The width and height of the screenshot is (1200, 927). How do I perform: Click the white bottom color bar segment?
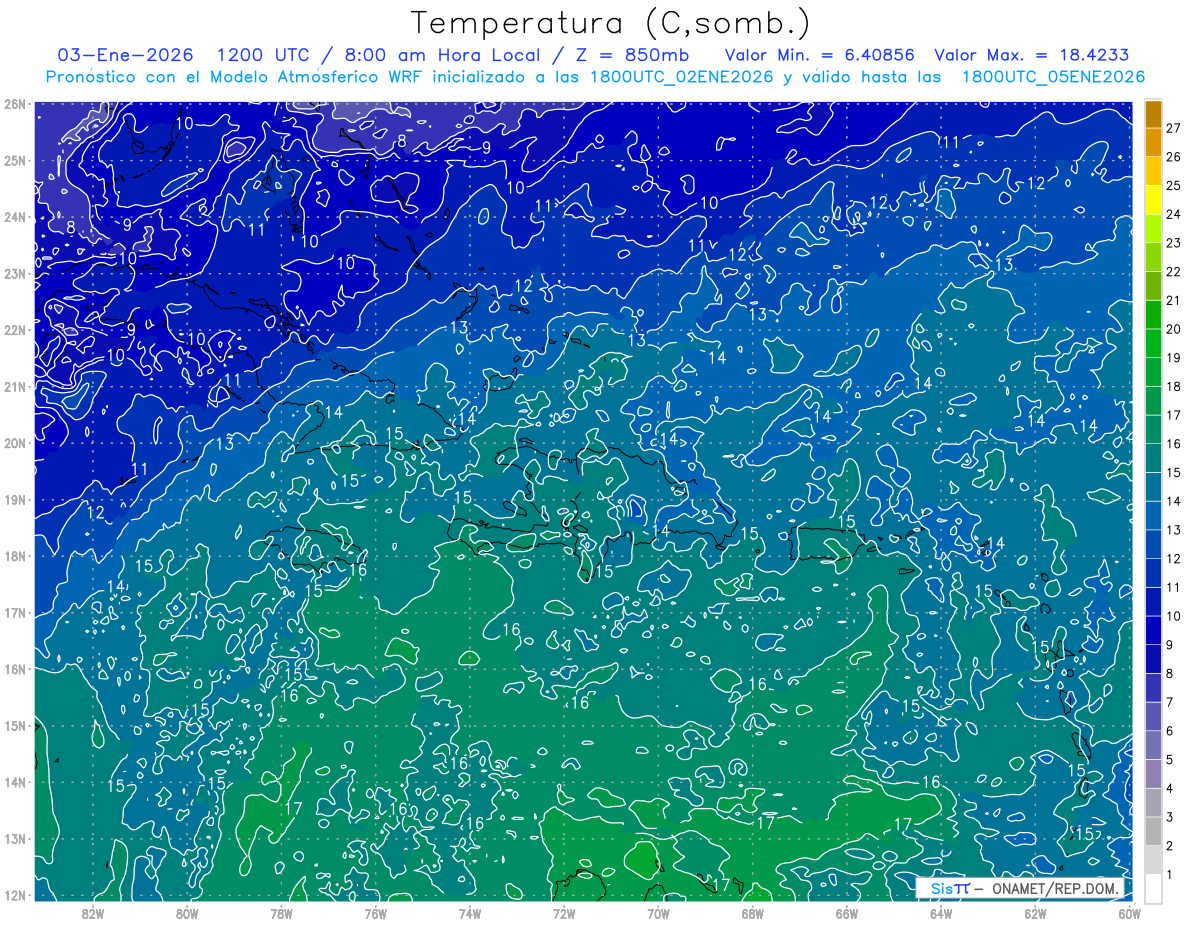(x=1154, y=888)
